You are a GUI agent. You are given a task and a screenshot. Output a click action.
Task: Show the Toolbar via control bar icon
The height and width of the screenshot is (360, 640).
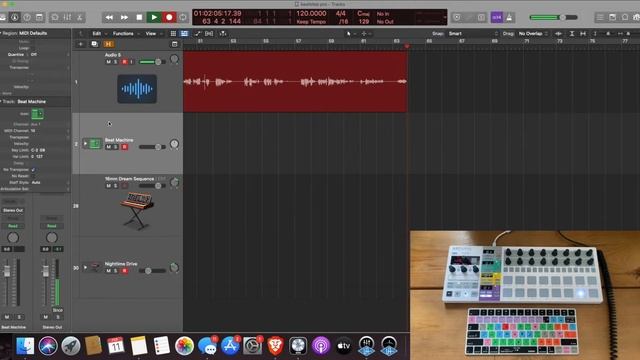[39, 18]
